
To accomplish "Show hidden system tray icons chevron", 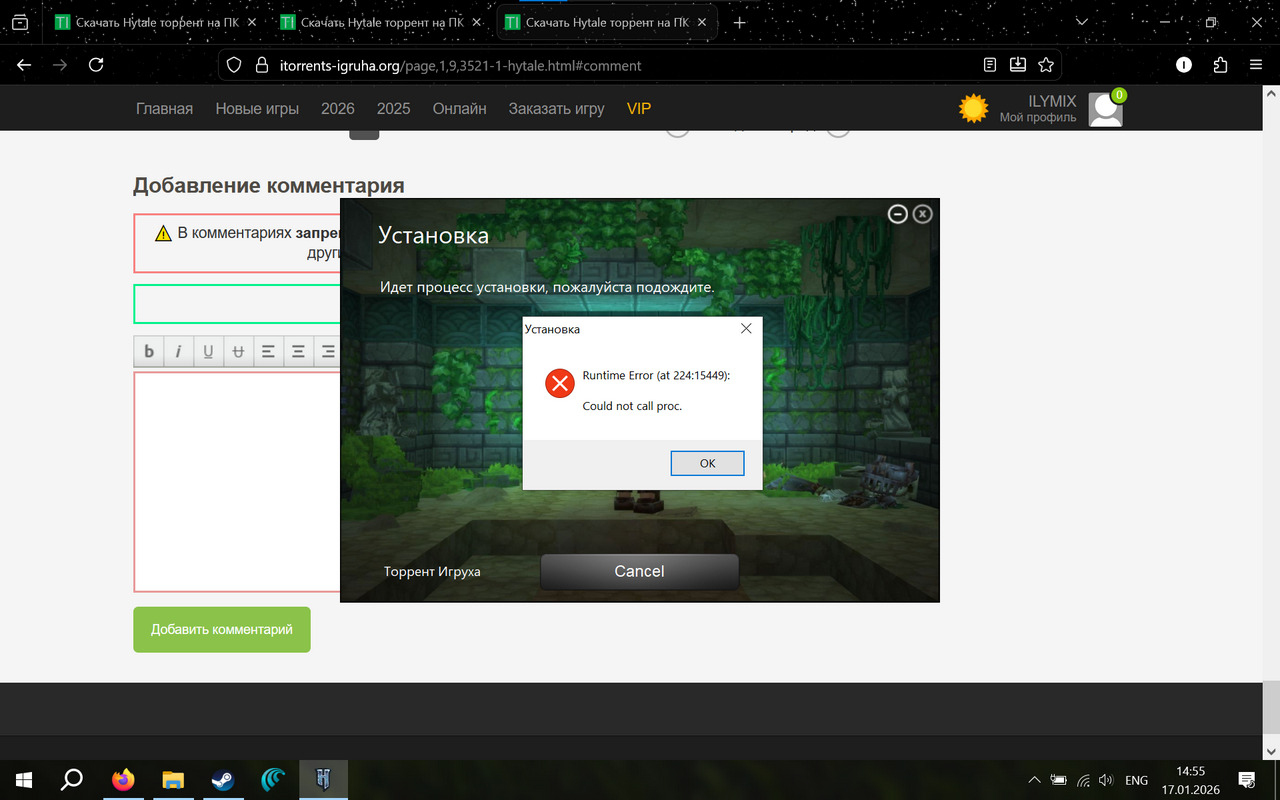I will pos(1034,780).
